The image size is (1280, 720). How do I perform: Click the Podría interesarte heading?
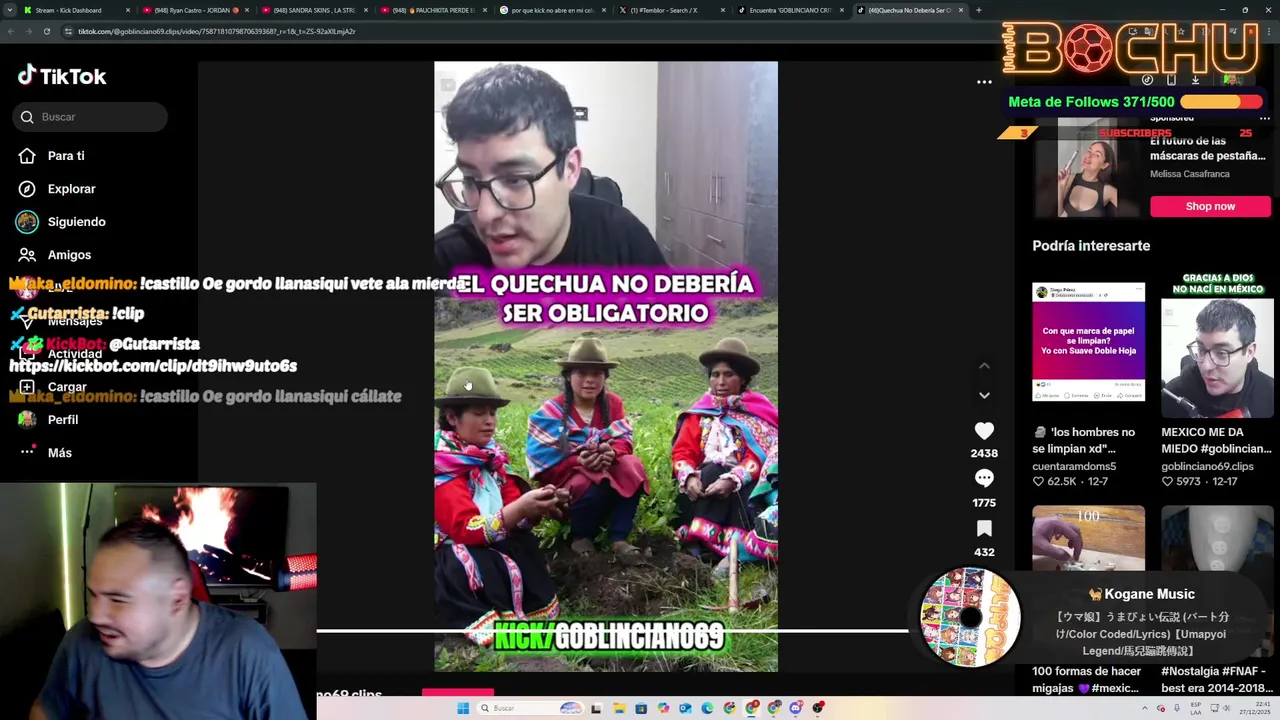[x=1091, y=246]
